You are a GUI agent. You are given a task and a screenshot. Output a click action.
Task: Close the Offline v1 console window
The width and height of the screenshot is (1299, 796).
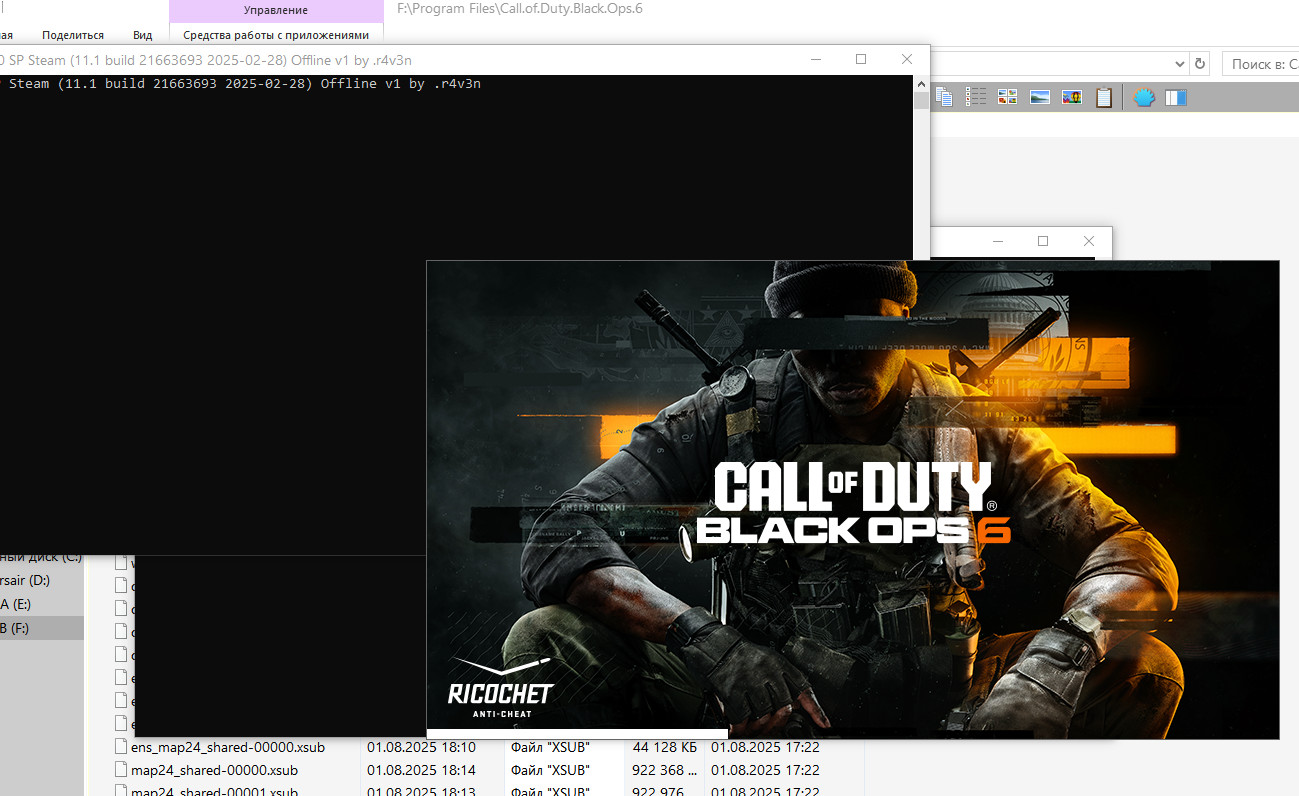(907, 59)
